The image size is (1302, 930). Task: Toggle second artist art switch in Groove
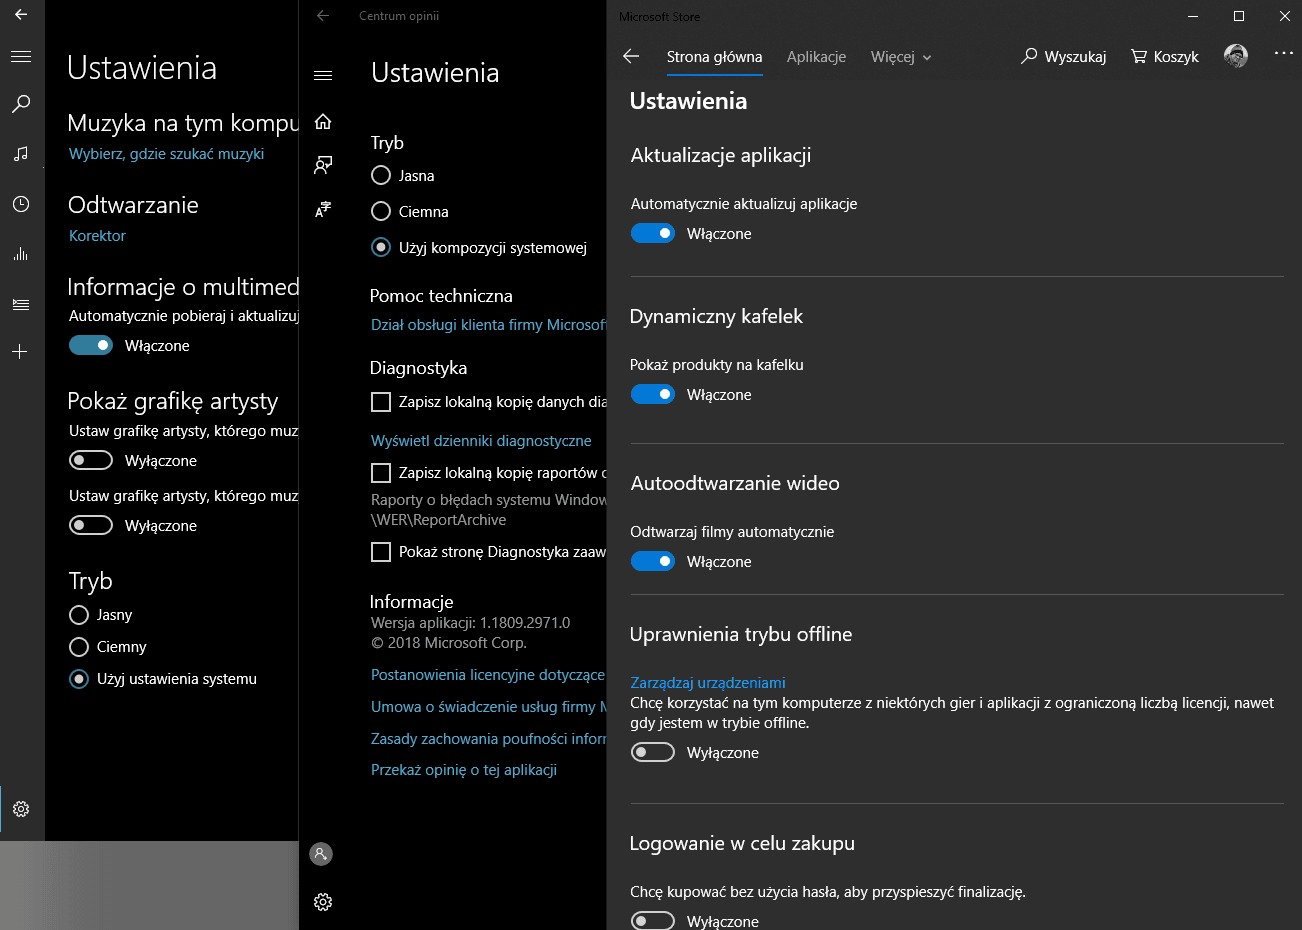pyautogui.click(x=91, y=525)
